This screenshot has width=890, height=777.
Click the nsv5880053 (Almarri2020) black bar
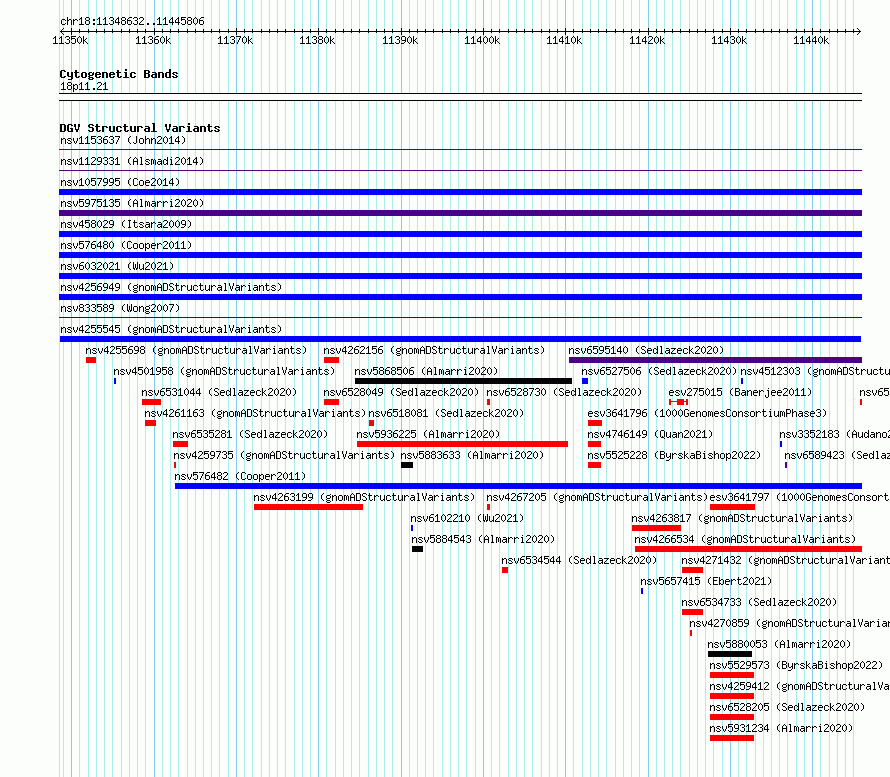coord(729,654)
